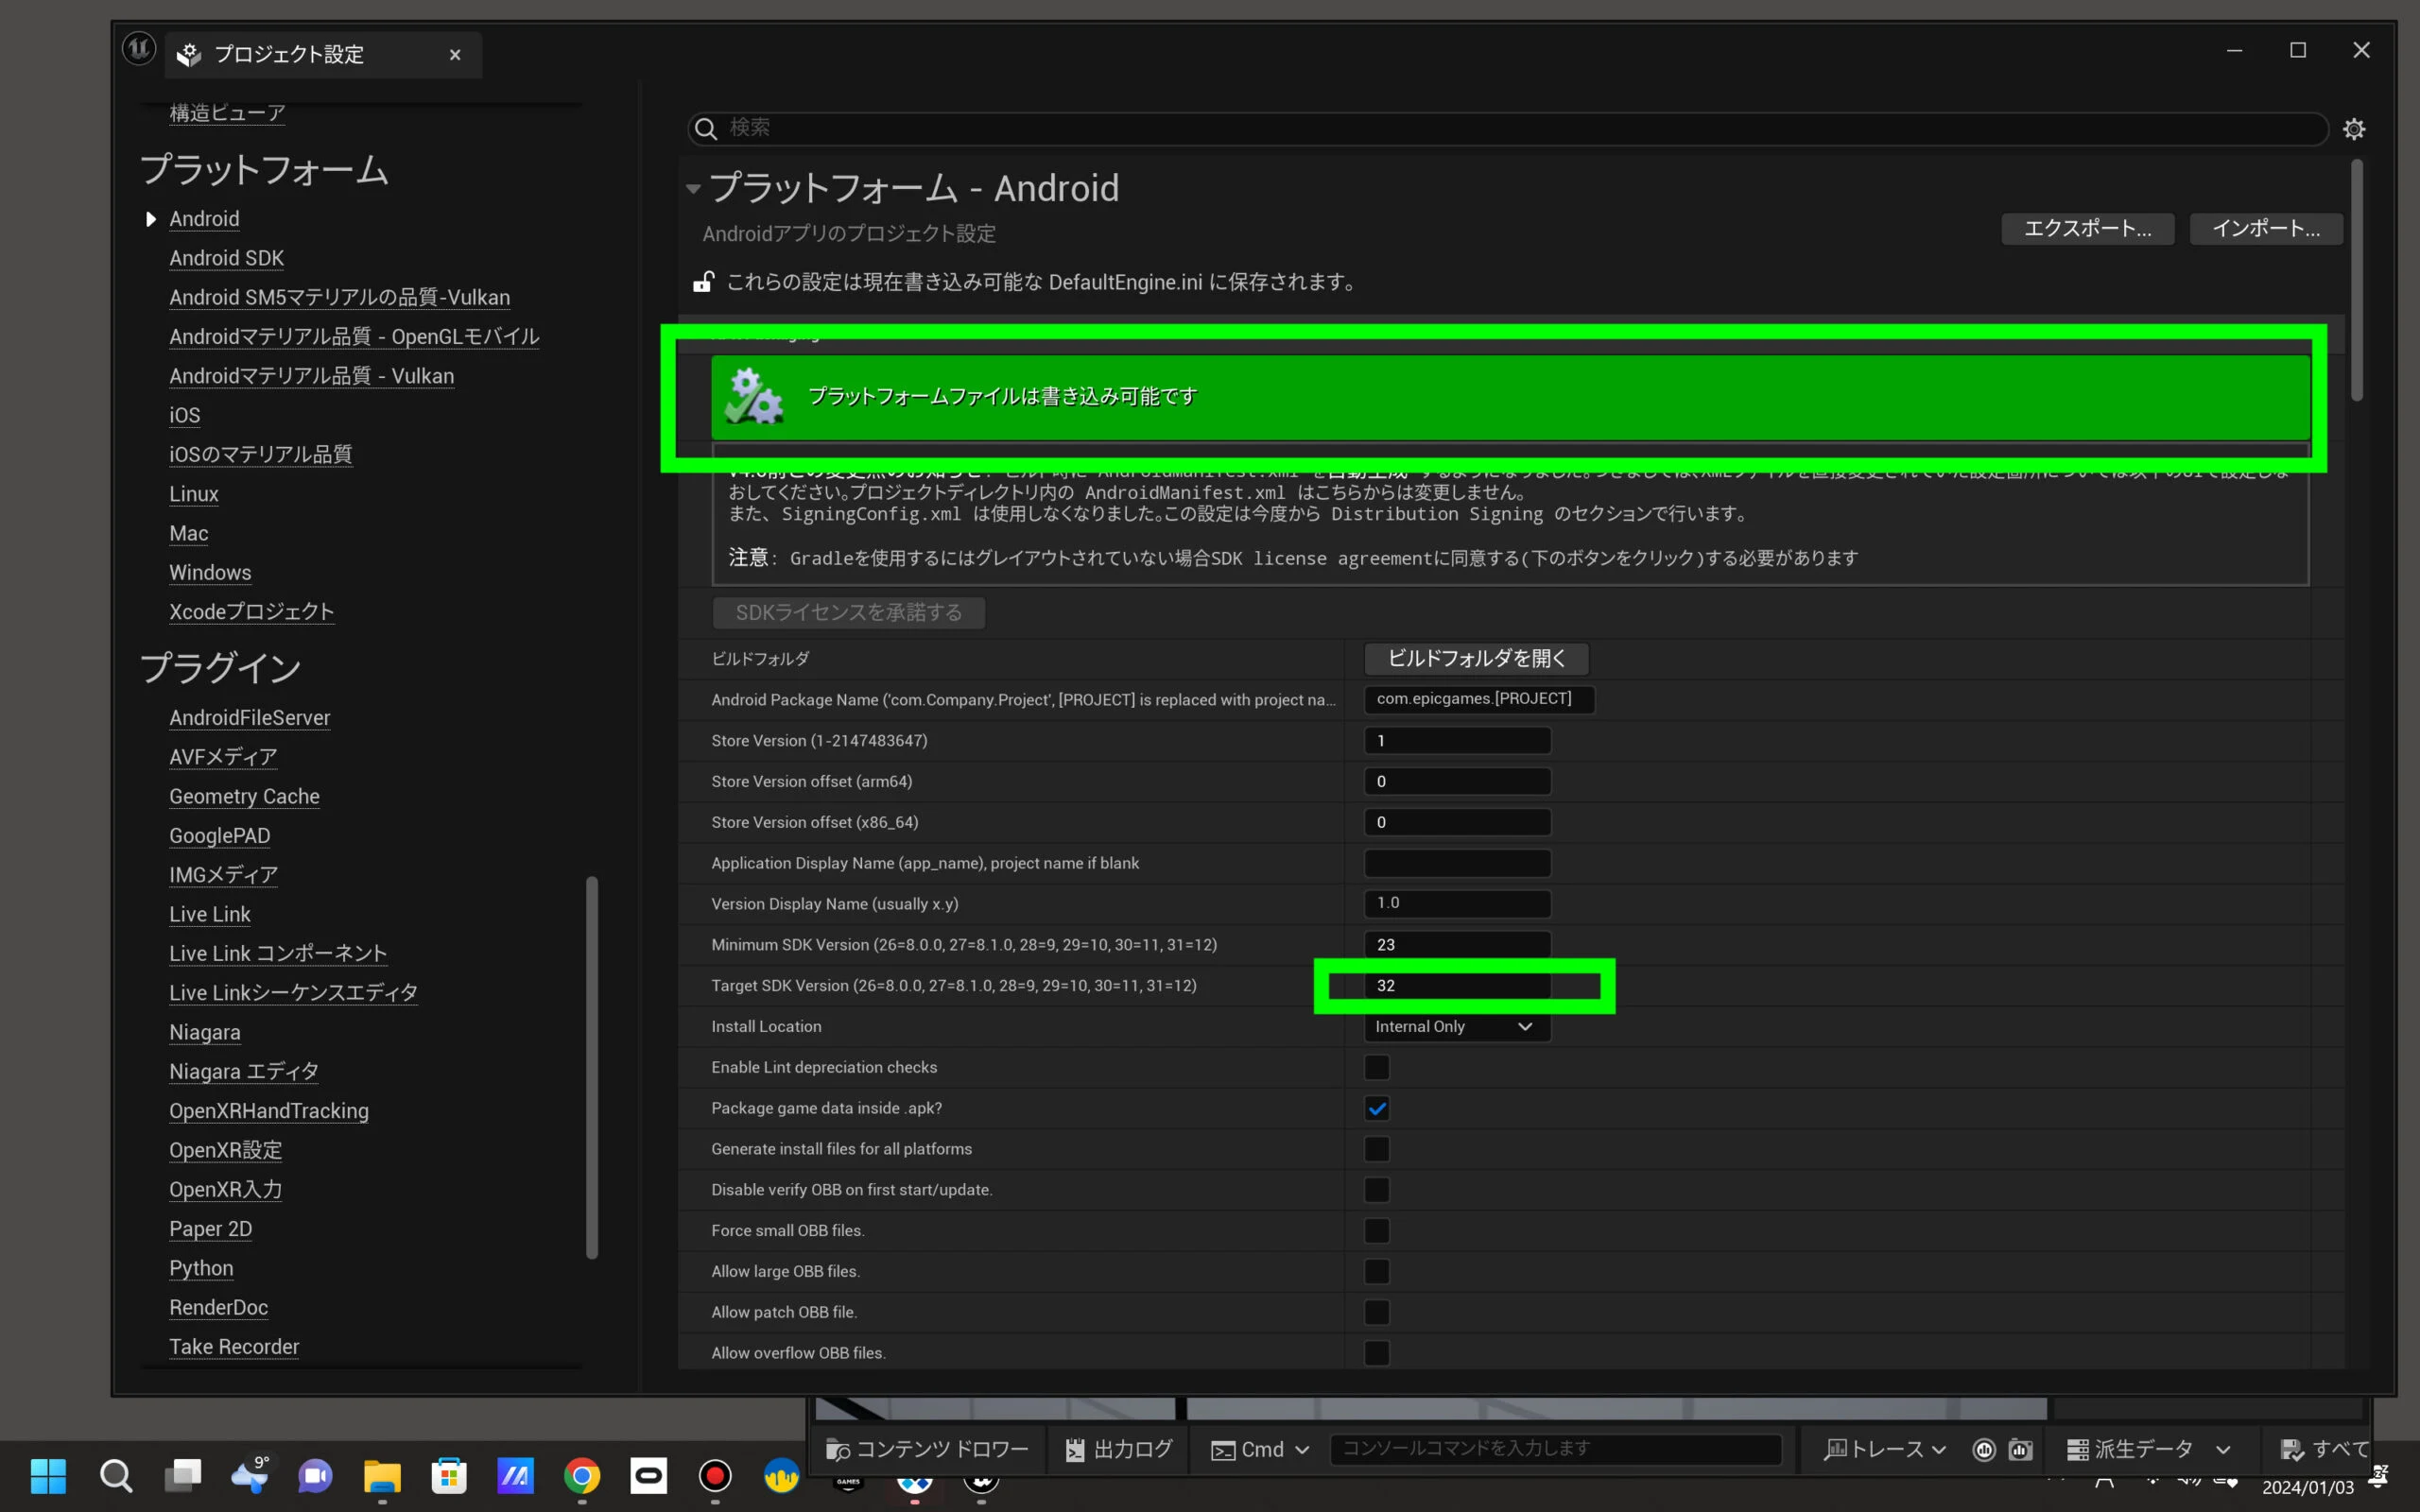Open the Content Drawer (コンテンツ ドロワー)

point(927,1449)
